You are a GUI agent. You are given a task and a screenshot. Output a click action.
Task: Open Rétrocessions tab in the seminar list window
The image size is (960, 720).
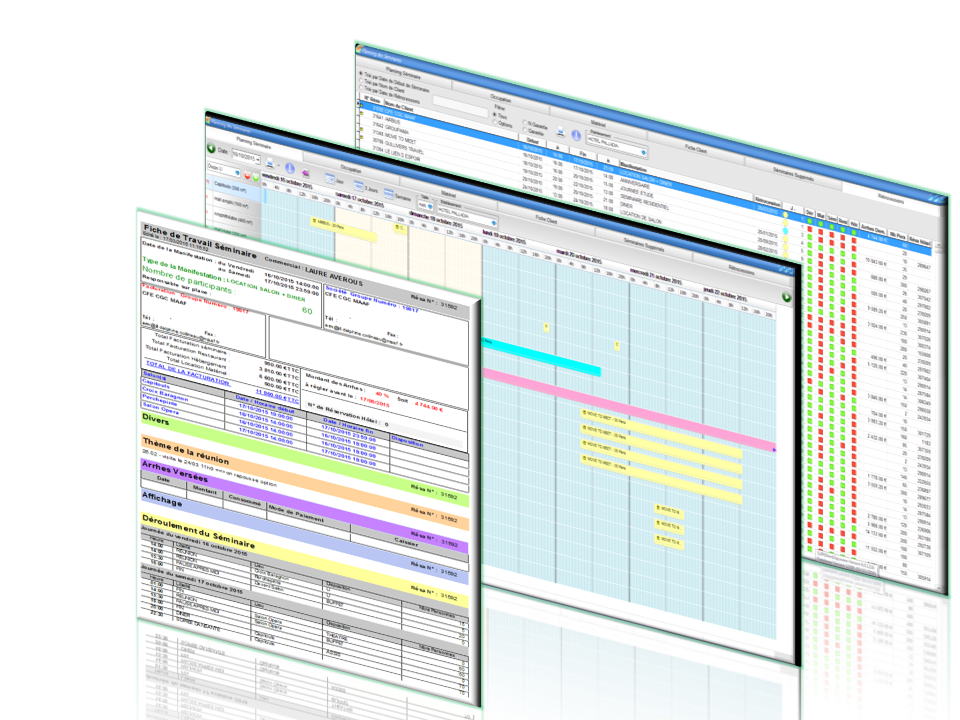[x=891, y=198]
